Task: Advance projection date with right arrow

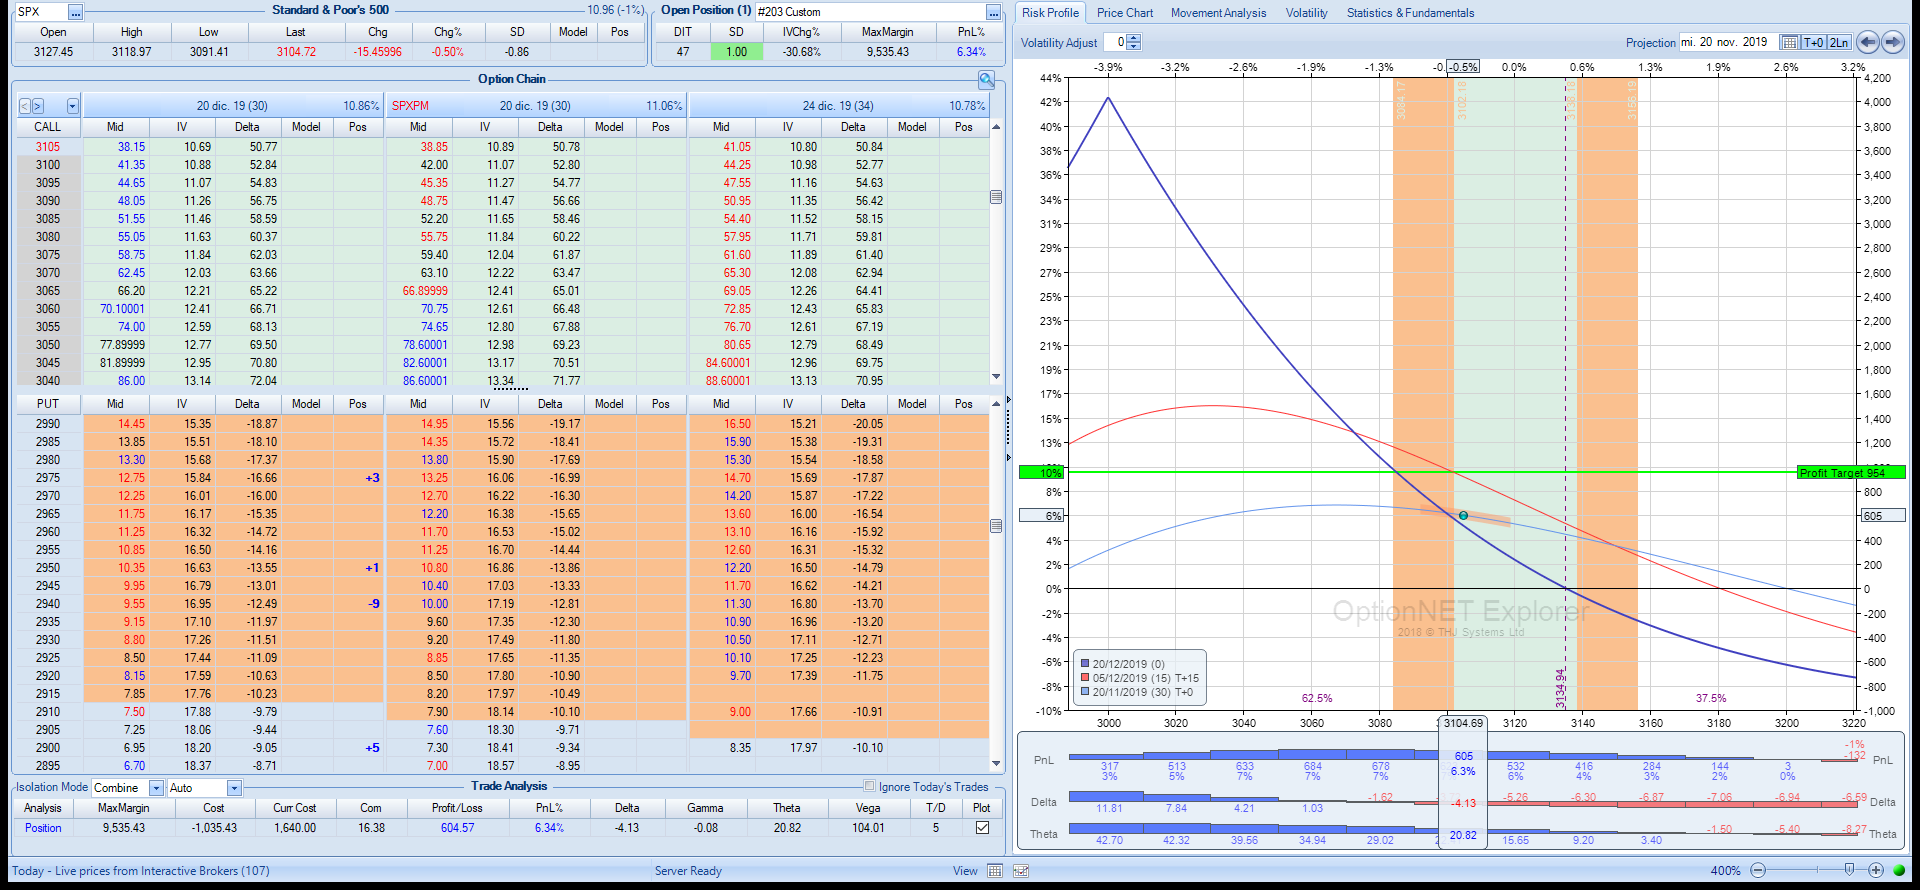Action: 1893,42
